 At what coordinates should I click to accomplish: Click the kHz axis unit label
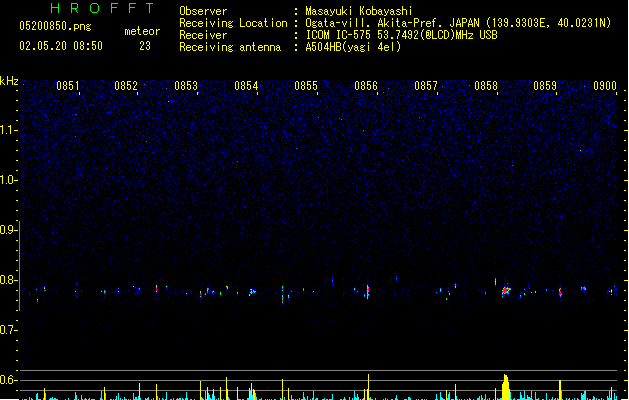click(9, 81)
